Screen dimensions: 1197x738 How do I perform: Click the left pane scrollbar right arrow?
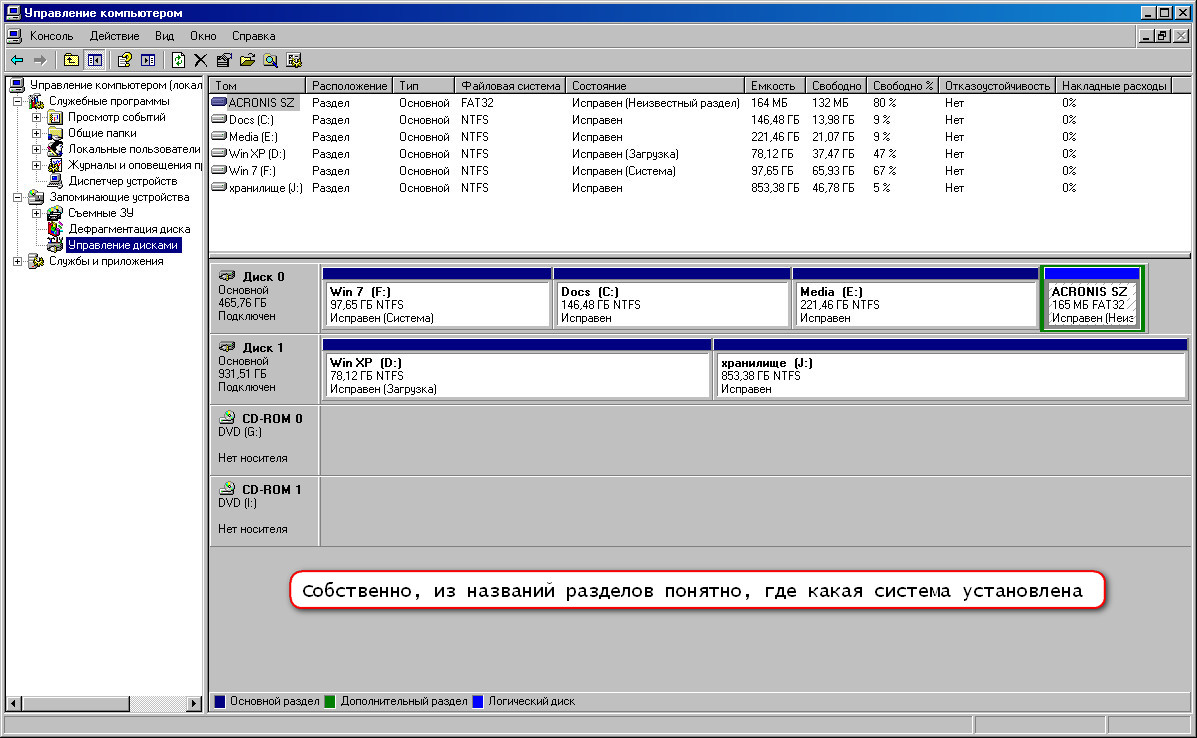(195, 702)
